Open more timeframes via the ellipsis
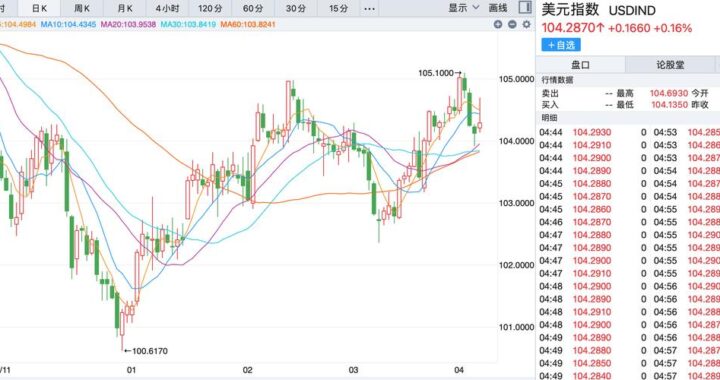 click(x=369, y=8)
